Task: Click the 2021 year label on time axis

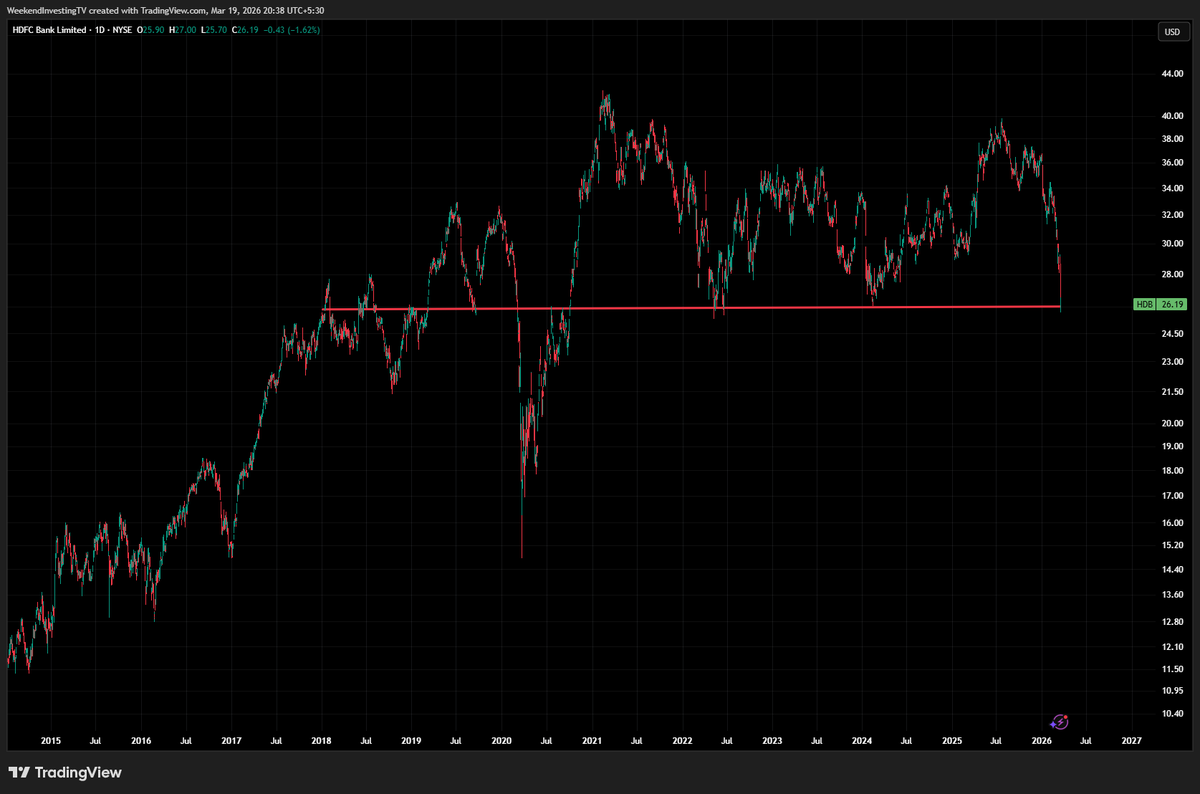Action: point(591,741)
